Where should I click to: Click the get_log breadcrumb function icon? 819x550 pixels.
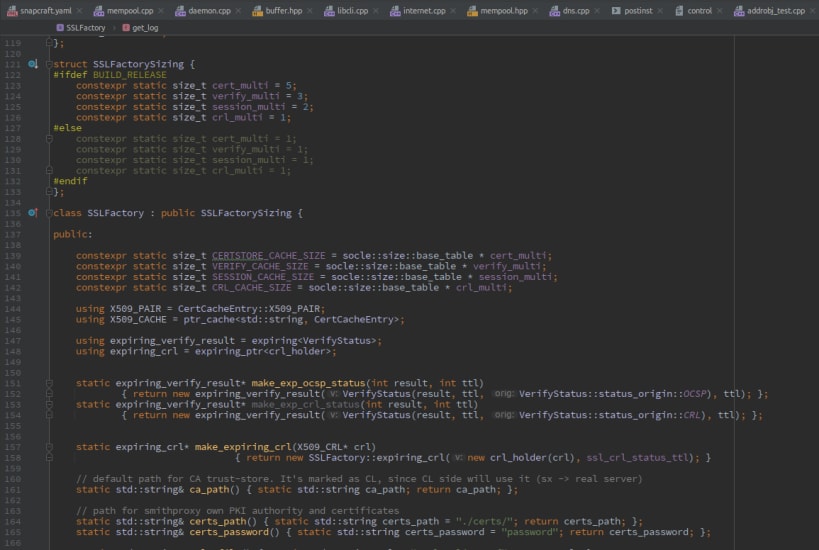tap(126, 28)
